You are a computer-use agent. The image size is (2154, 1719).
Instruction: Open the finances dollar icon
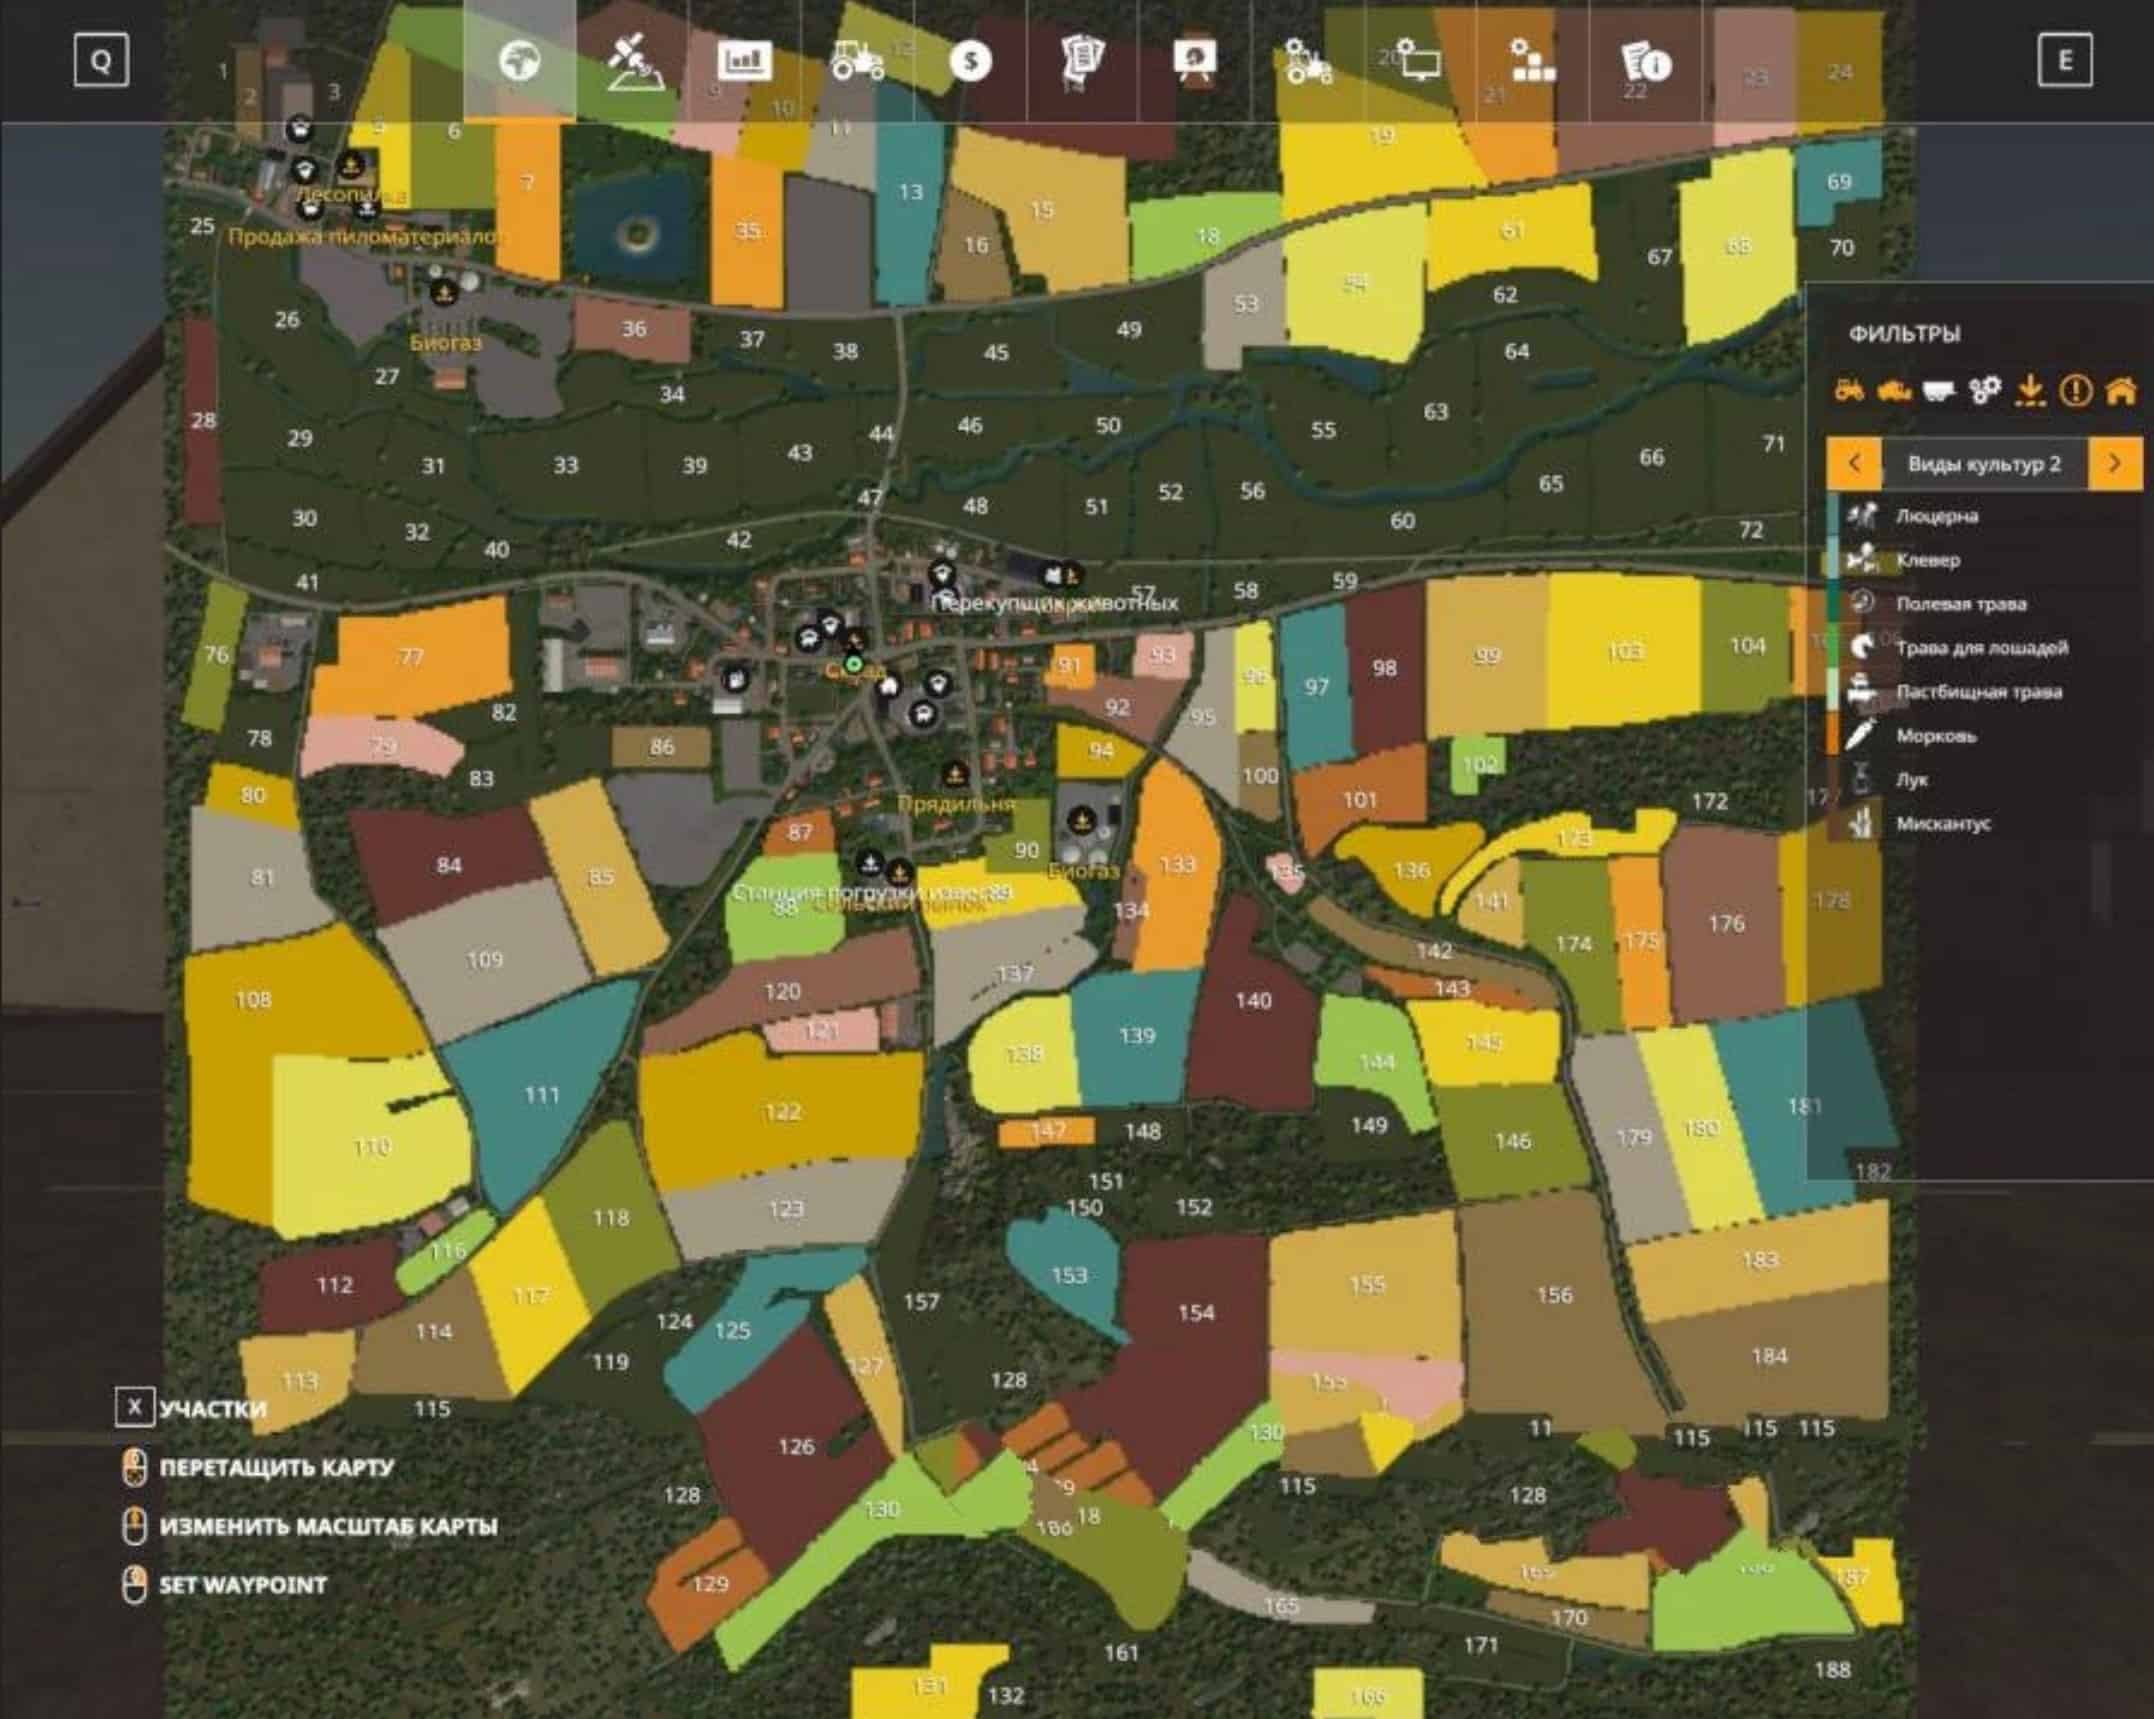pyautogui.click(x=969, y=61)
